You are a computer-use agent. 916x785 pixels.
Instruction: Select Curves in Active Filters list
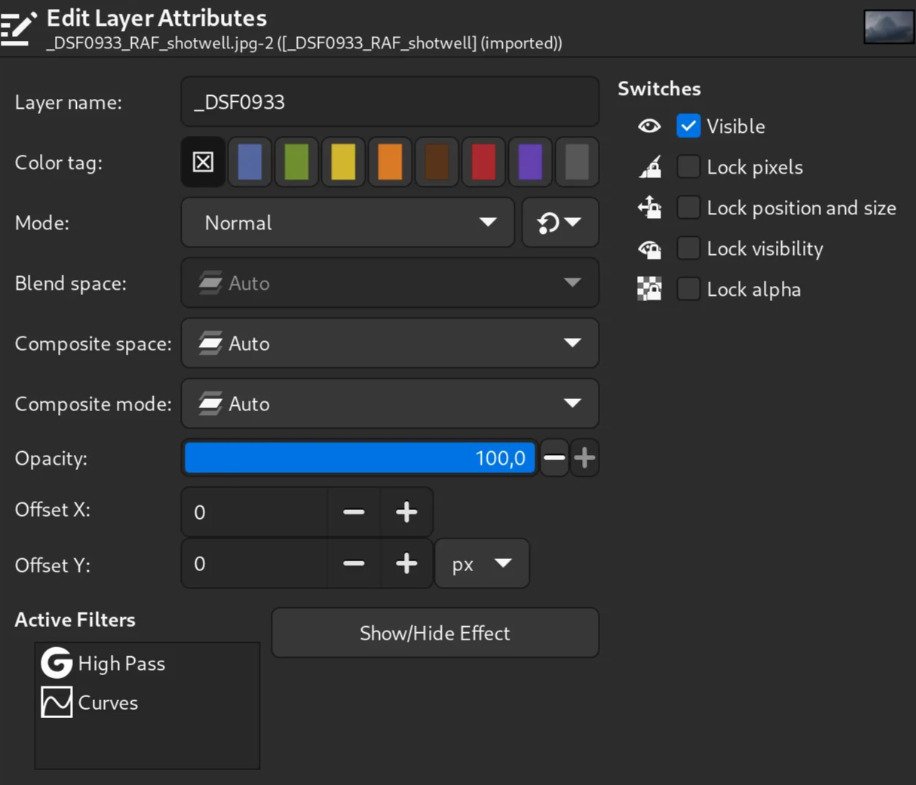[108, 702]
